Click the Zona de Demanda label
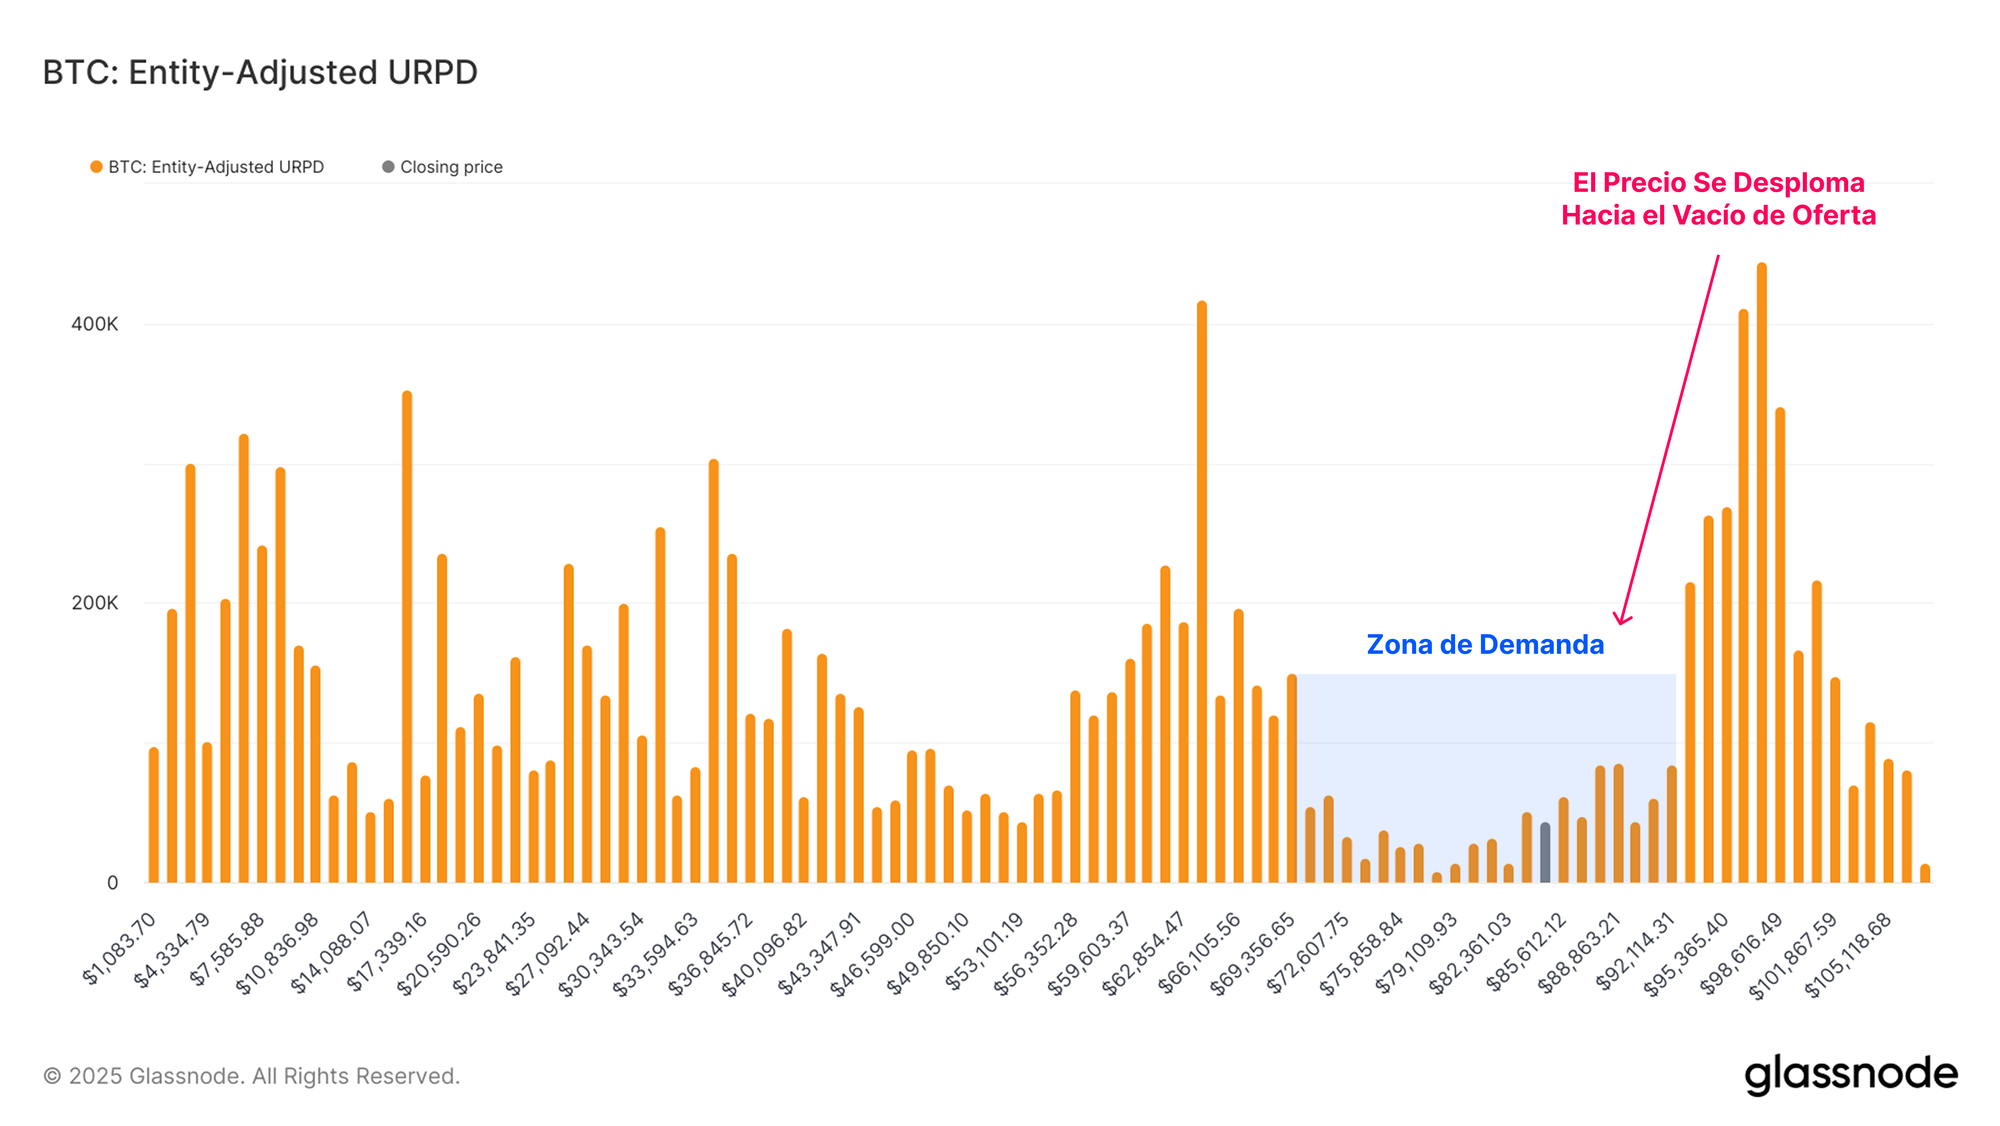The height and width of the screenshot is (1126, 2000). pyautogui.click(x=1485, y=645)
